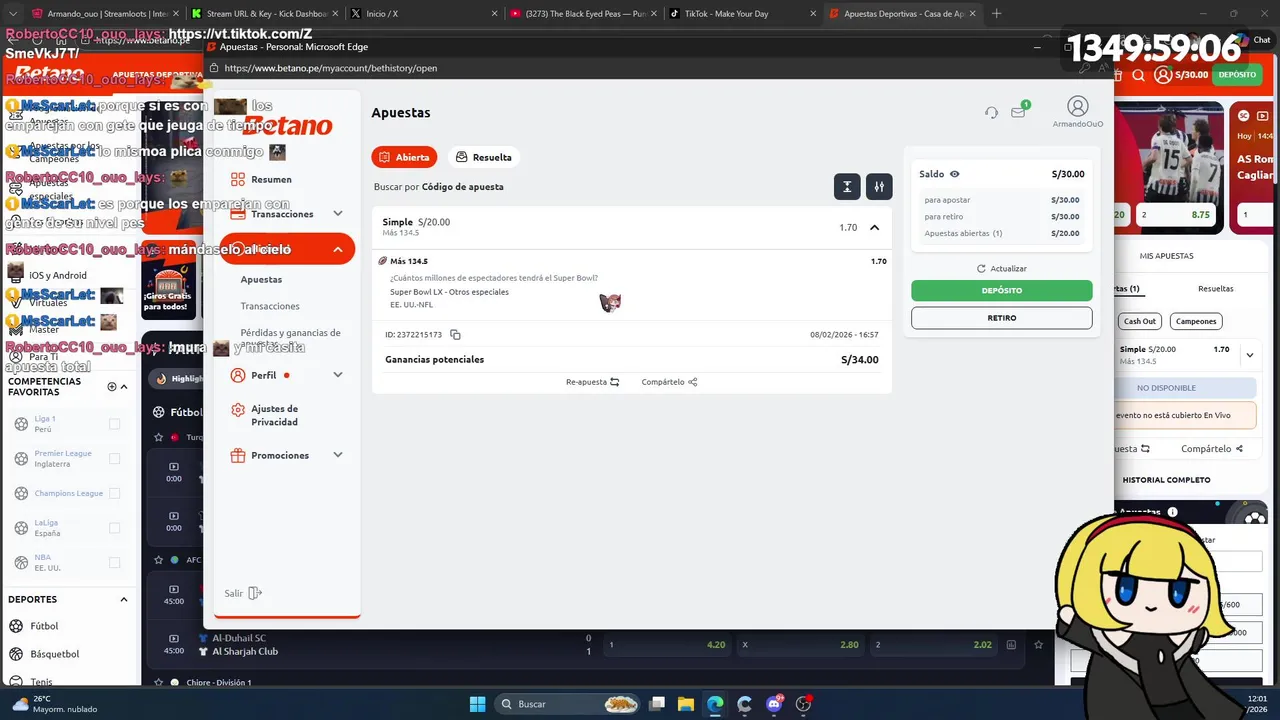1280x720 pixels.
Task: Click odds 8.75 on match card
Action: point(1176,214)
